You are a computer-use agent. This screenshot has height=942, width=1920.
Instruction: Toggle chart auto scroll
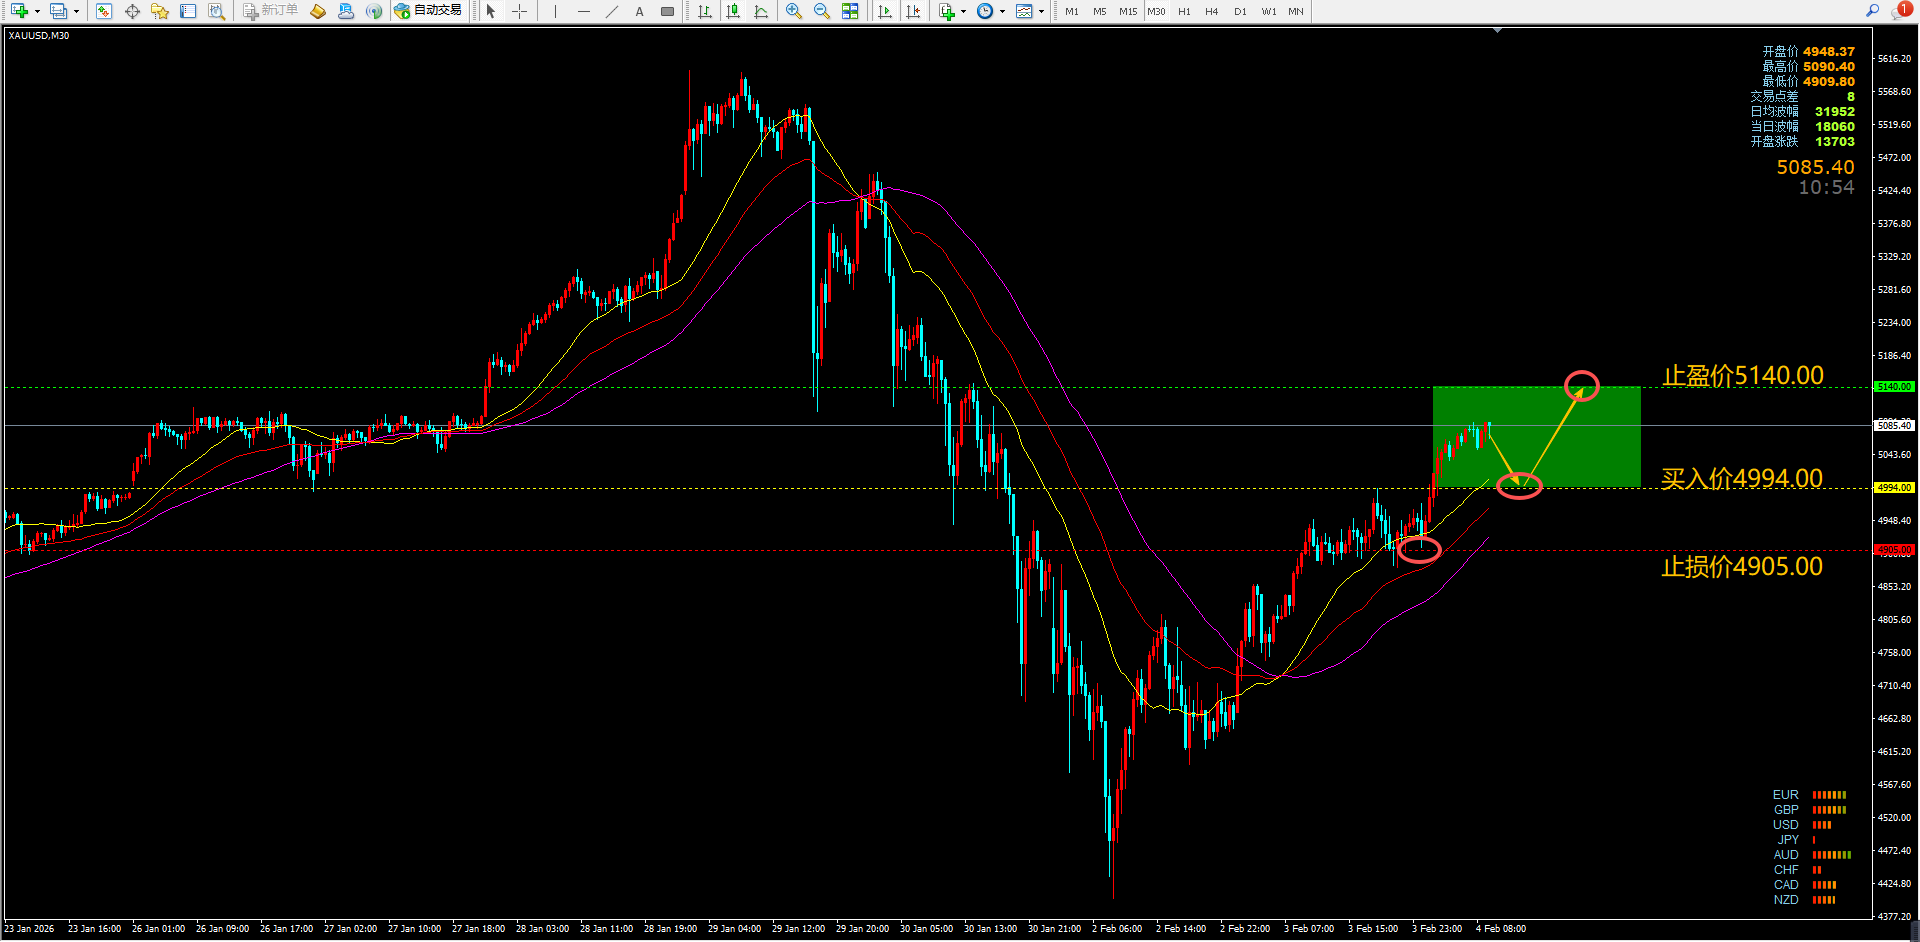tap(885, 11)
